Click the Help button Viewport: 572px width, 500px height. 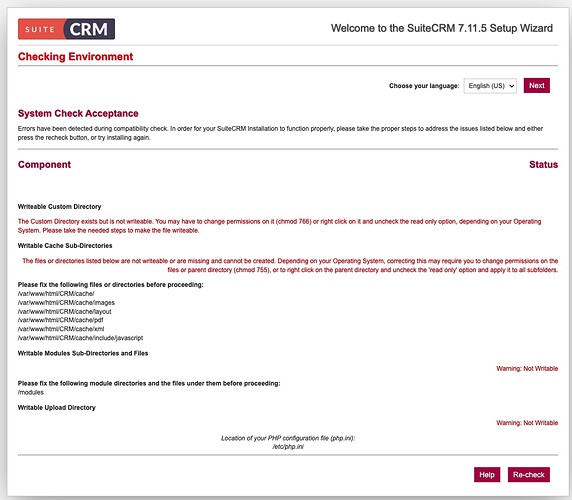487,474
